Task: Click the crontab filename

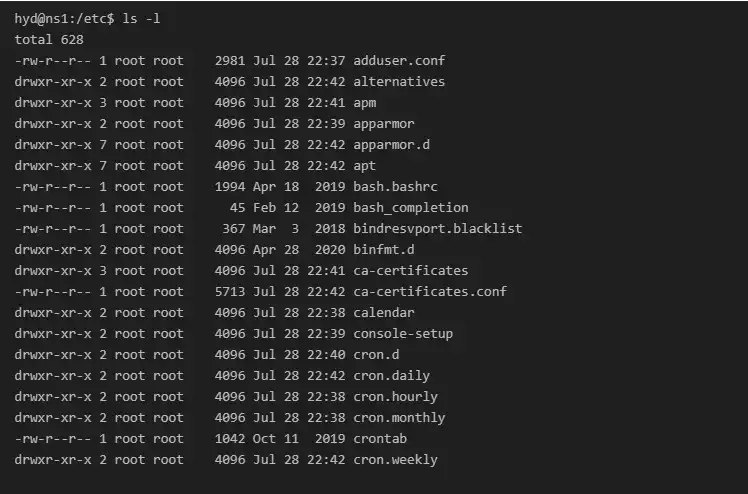Action: coord(380,438)
